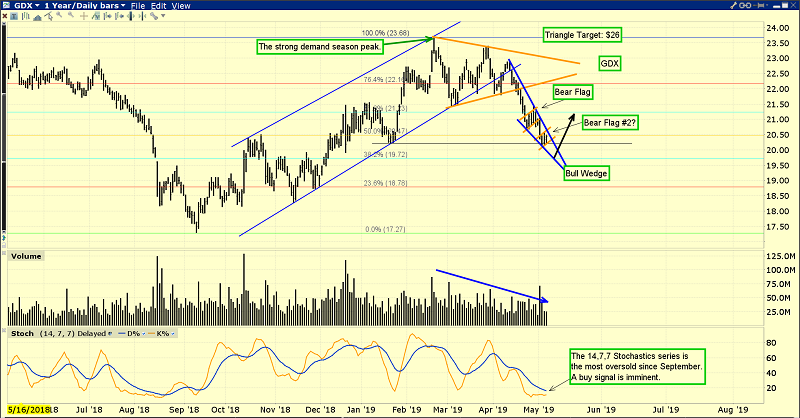Close the Stoch panel with its X
This screenshot has width=800, height=418.
tap(4, 330)
